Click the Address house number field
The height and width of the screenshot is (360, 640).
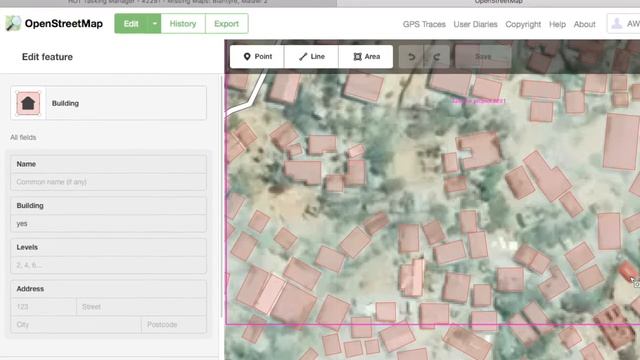coord(44,307)
